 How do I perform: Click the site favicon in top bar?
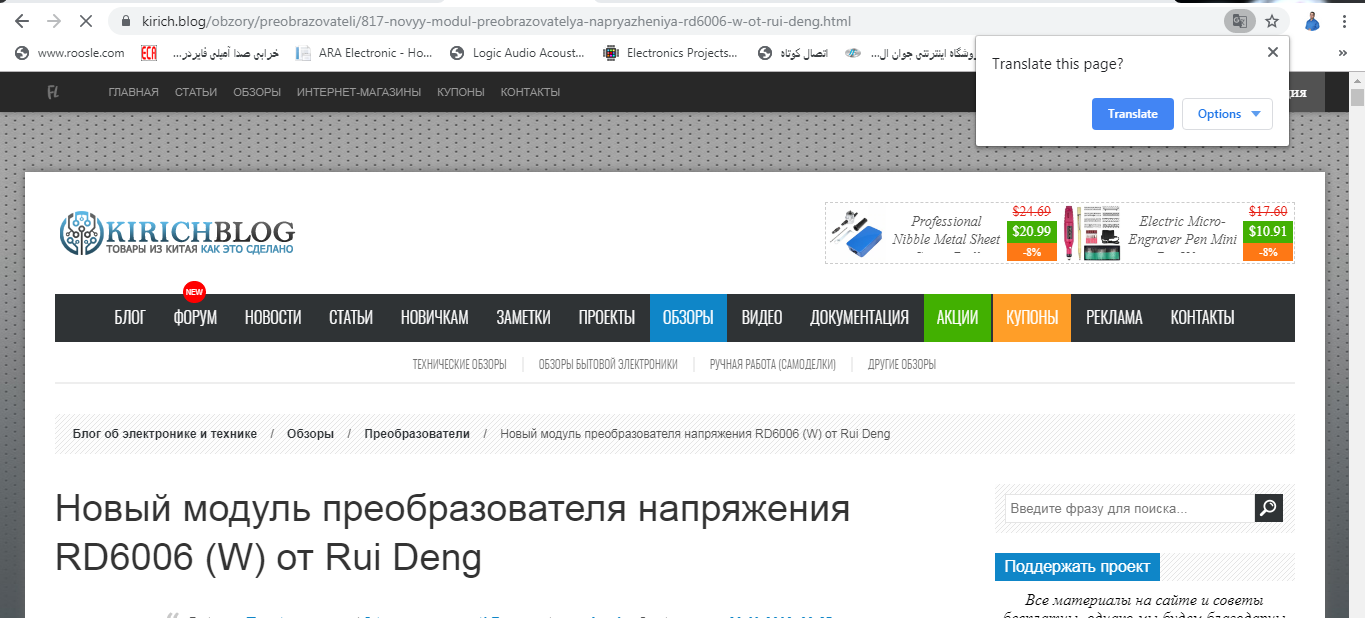[x=52, y=92]
